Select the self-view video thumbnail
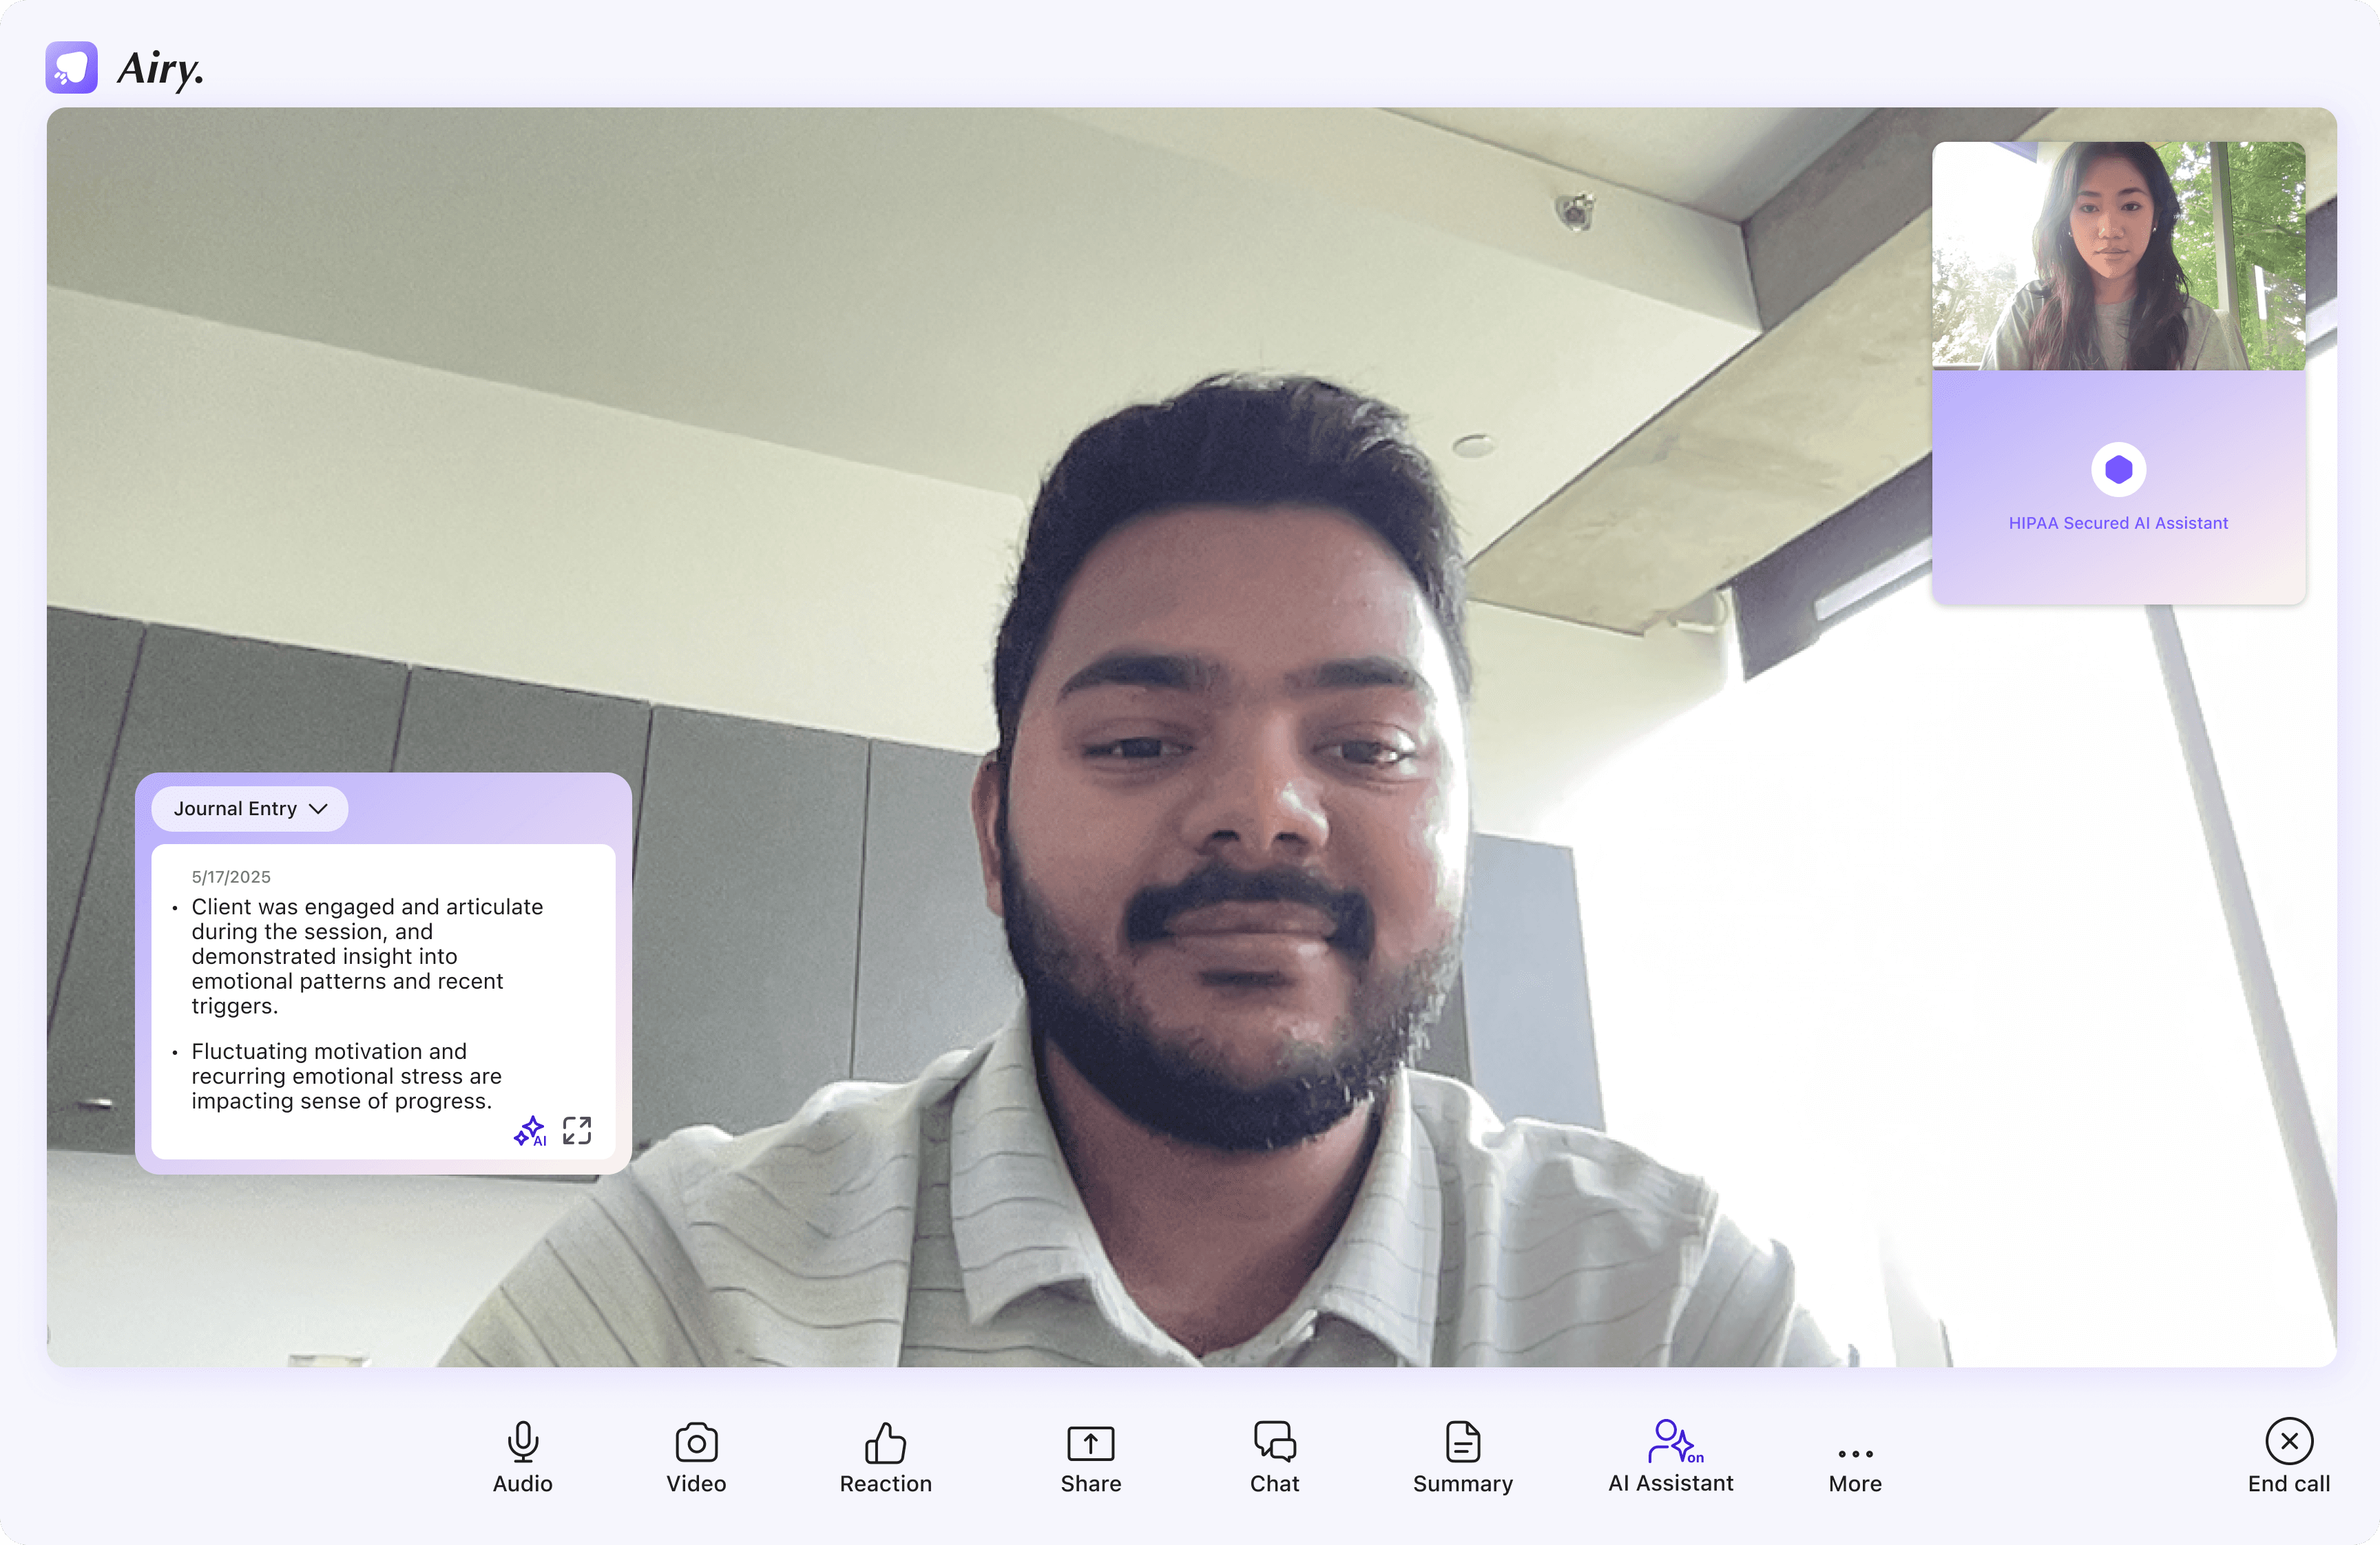Image resolution: width=2380 pixels, height=1545 pixels. click(2118, 256)
